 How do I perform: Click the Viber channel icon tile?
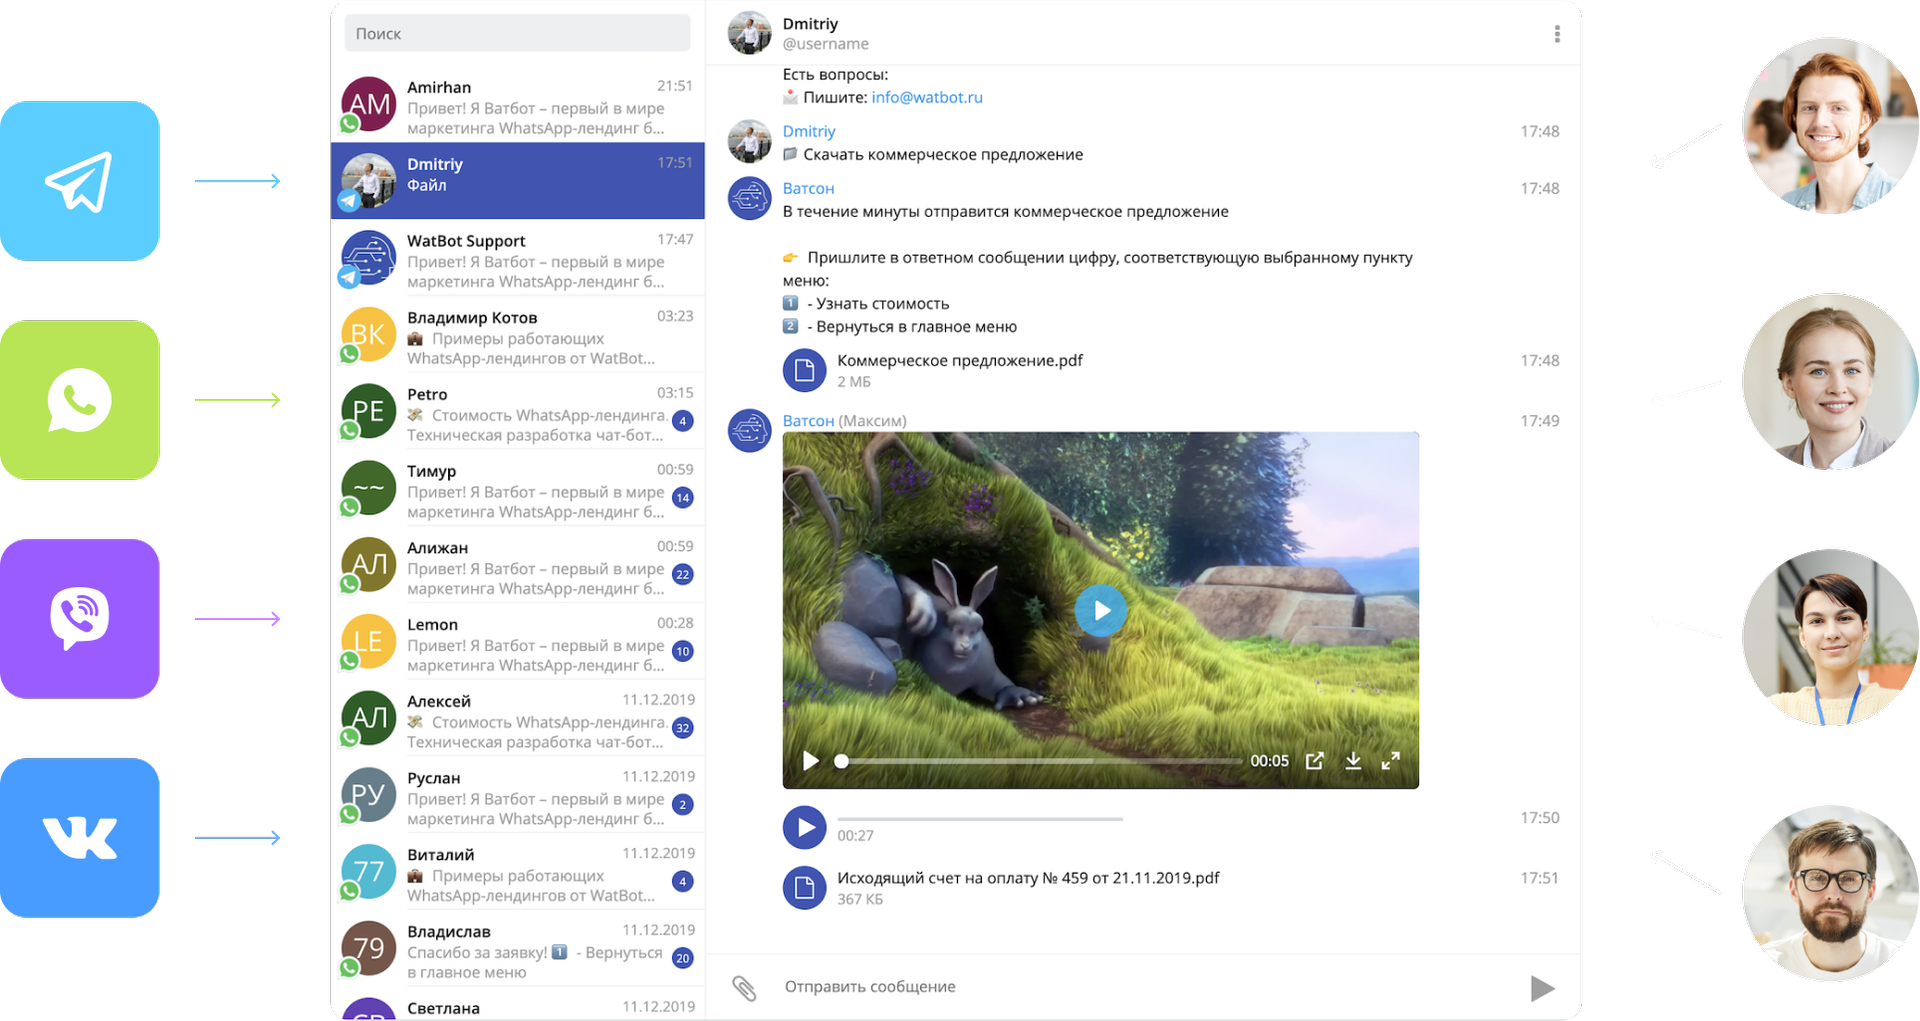coord(80,619)
